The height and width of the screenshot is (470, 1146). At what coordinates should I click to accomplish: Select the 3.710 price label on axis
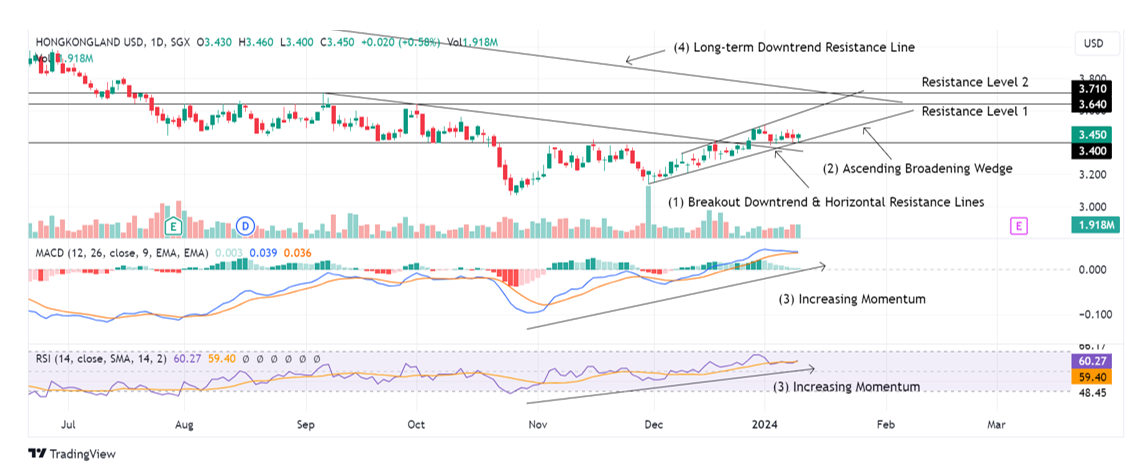coord(1093,88)
